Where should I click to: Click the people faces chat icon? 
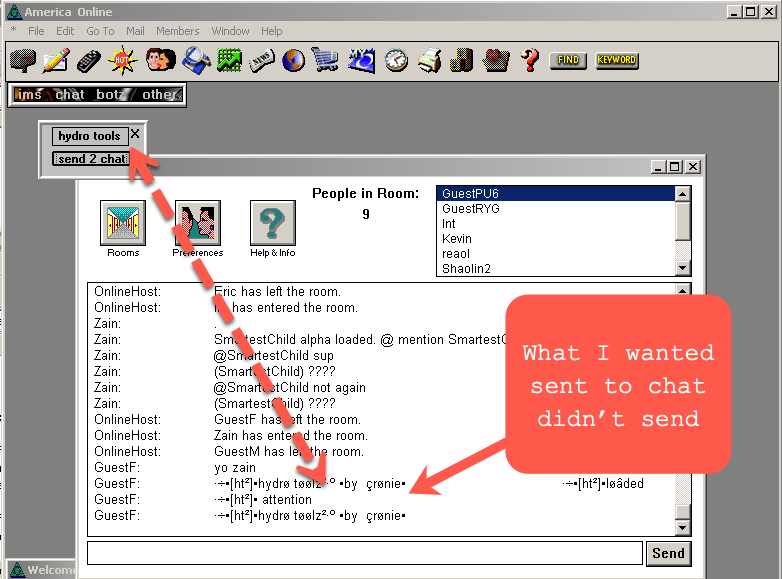pyautogui.click(x=161, y=60)
